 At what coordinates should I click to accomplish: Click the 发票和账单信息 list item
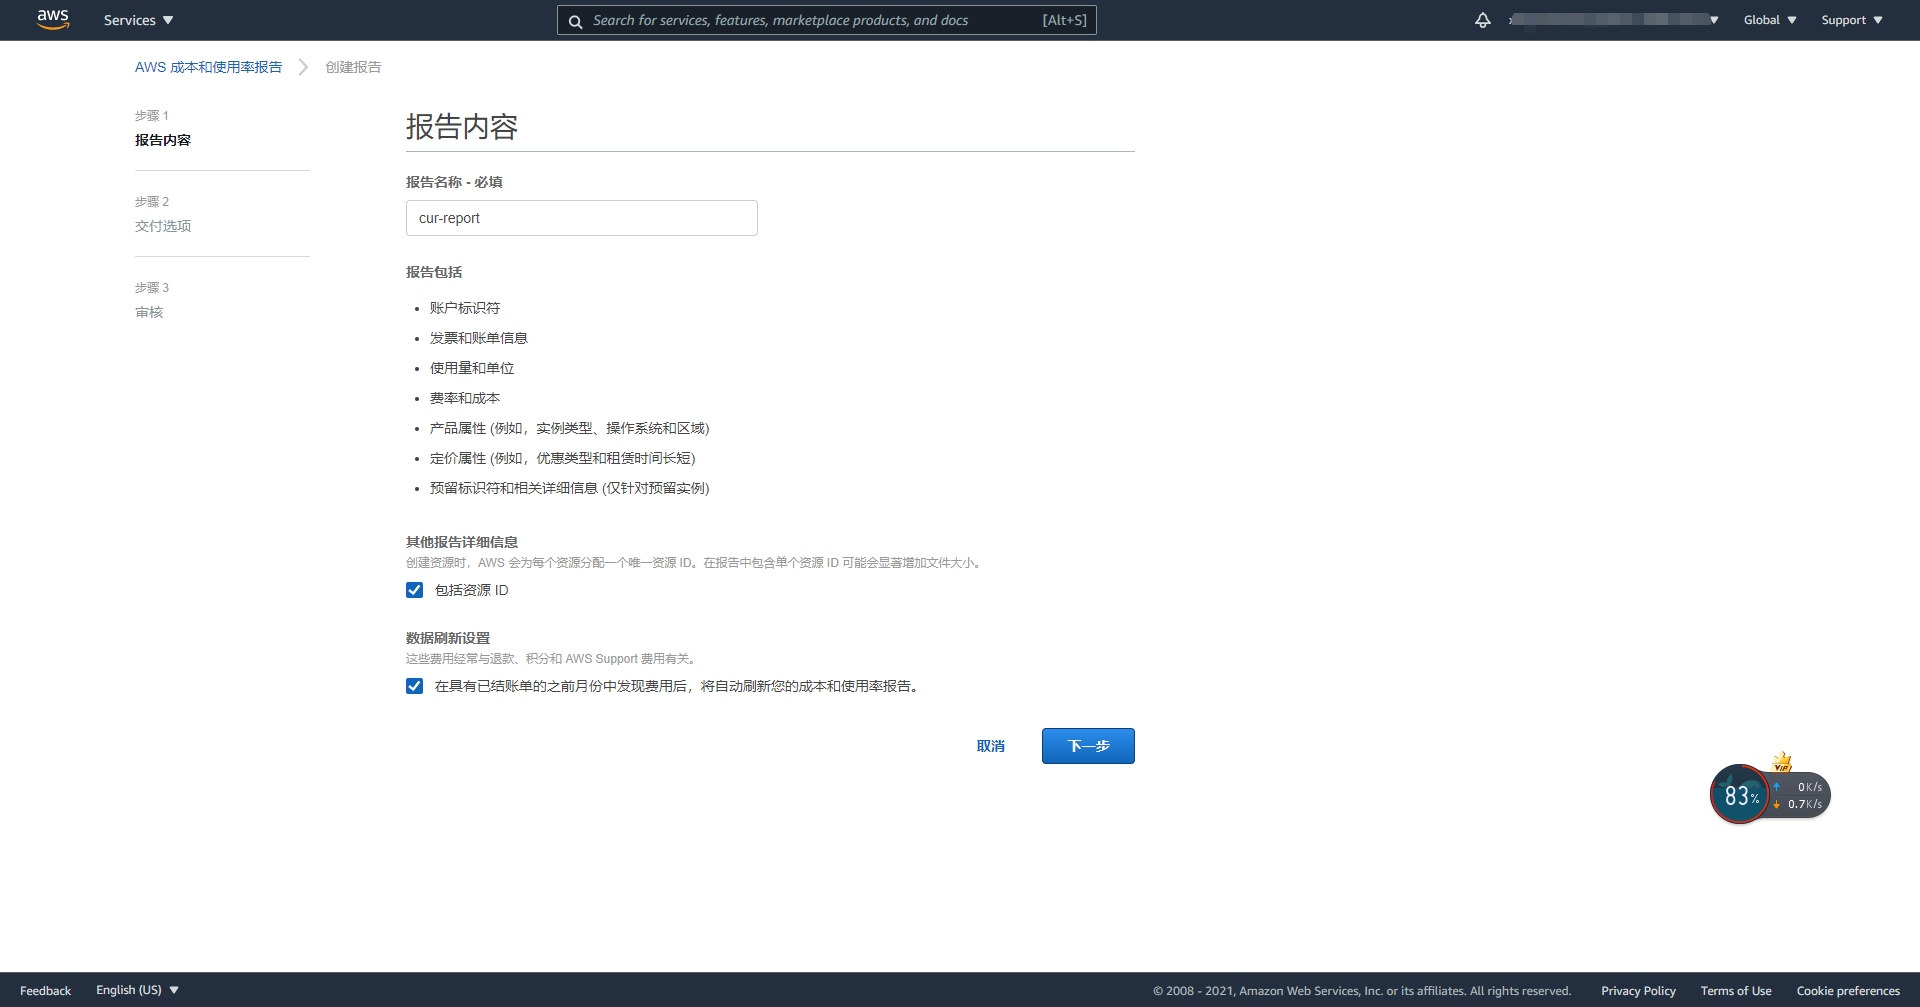479,338
